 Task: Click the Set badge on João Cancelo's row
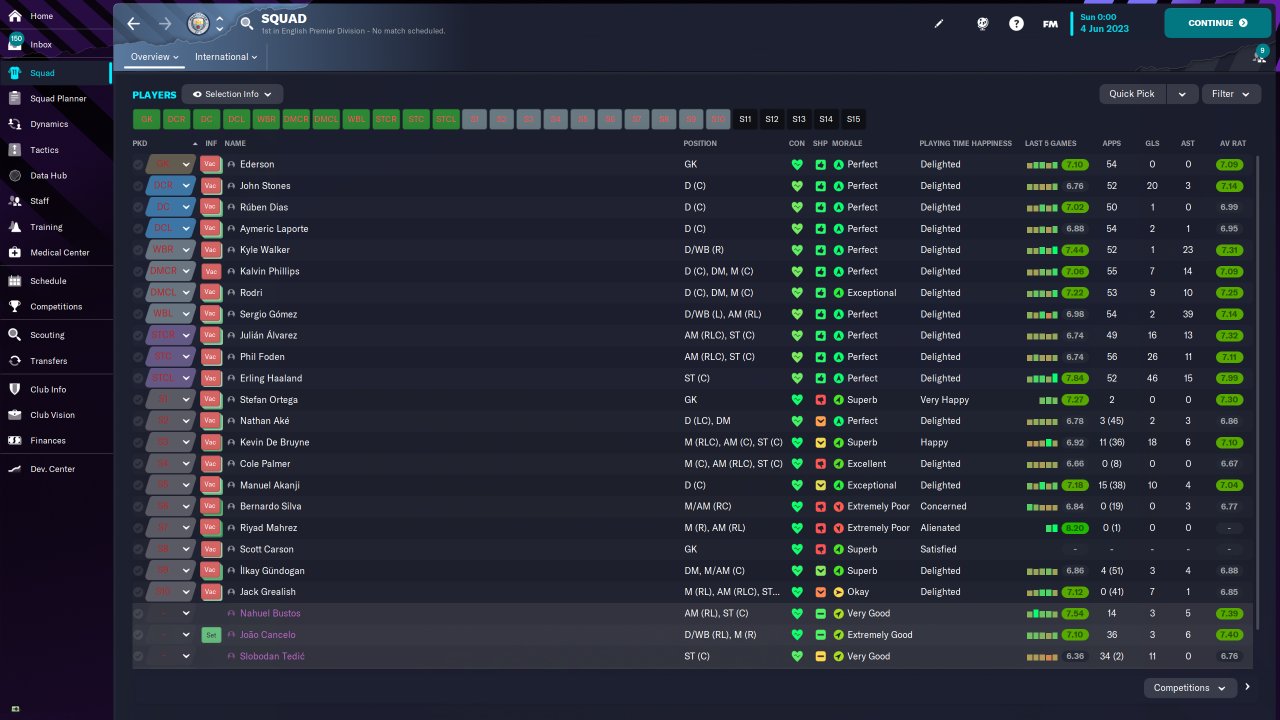click(x=210, y=635)
